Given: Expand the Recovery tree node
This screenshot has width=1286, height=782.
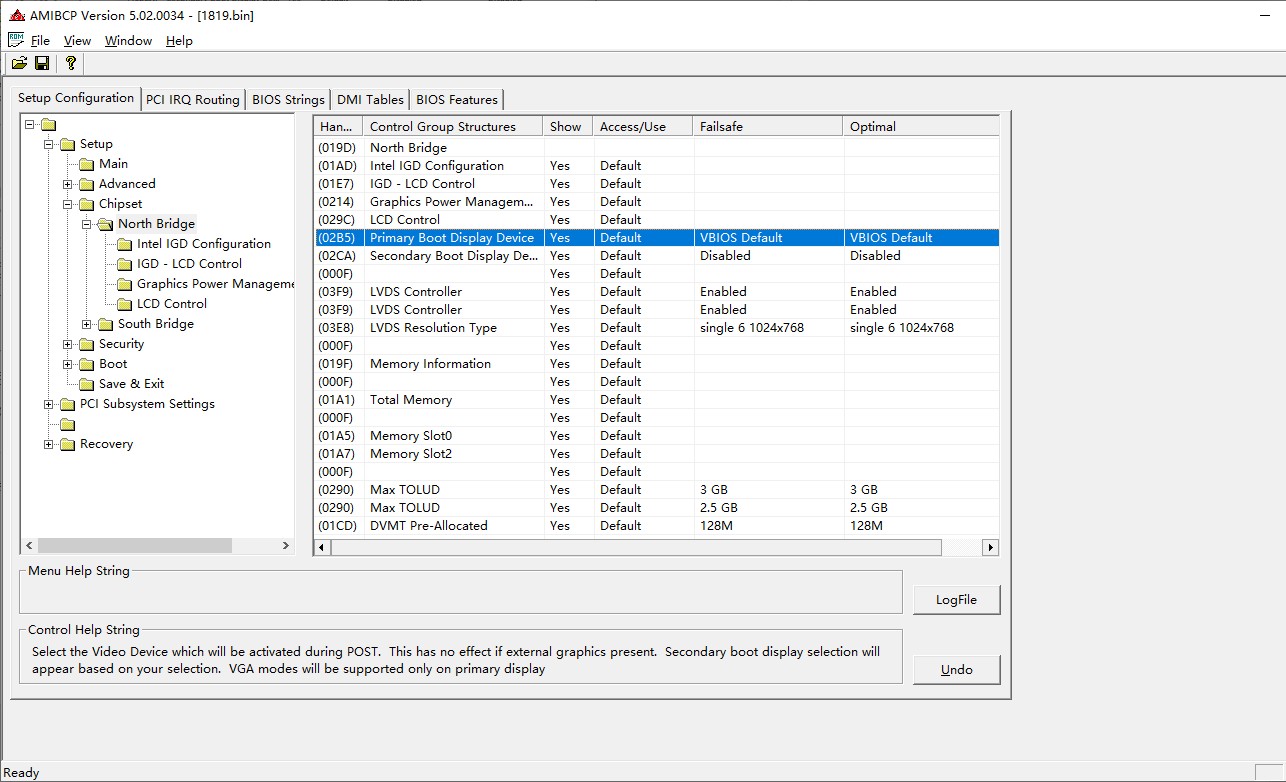Looking at the screenshot, I should pos(49,444).
